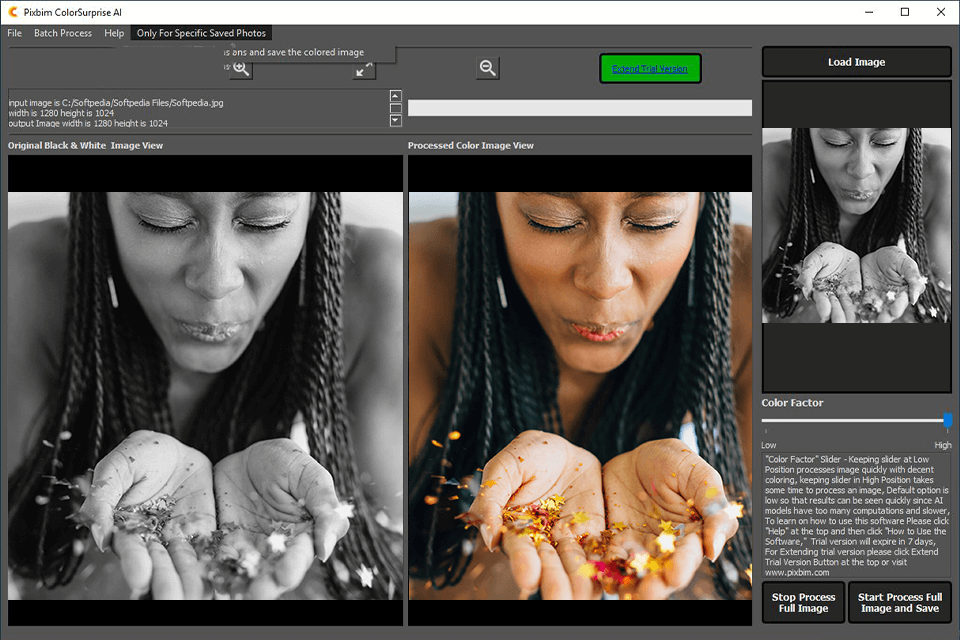Viewport: 960px width, 640px height.
Task: Click Stop Process Full Image button
Action: [803, 603]
